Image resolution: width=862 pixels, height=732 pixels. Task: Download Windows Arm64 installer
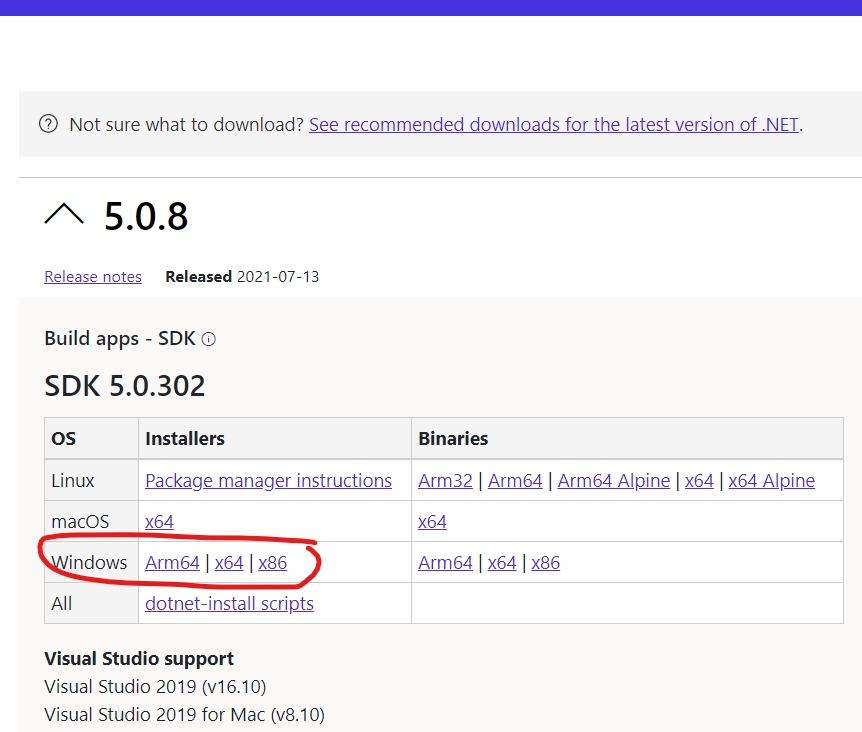click(172, 563)
